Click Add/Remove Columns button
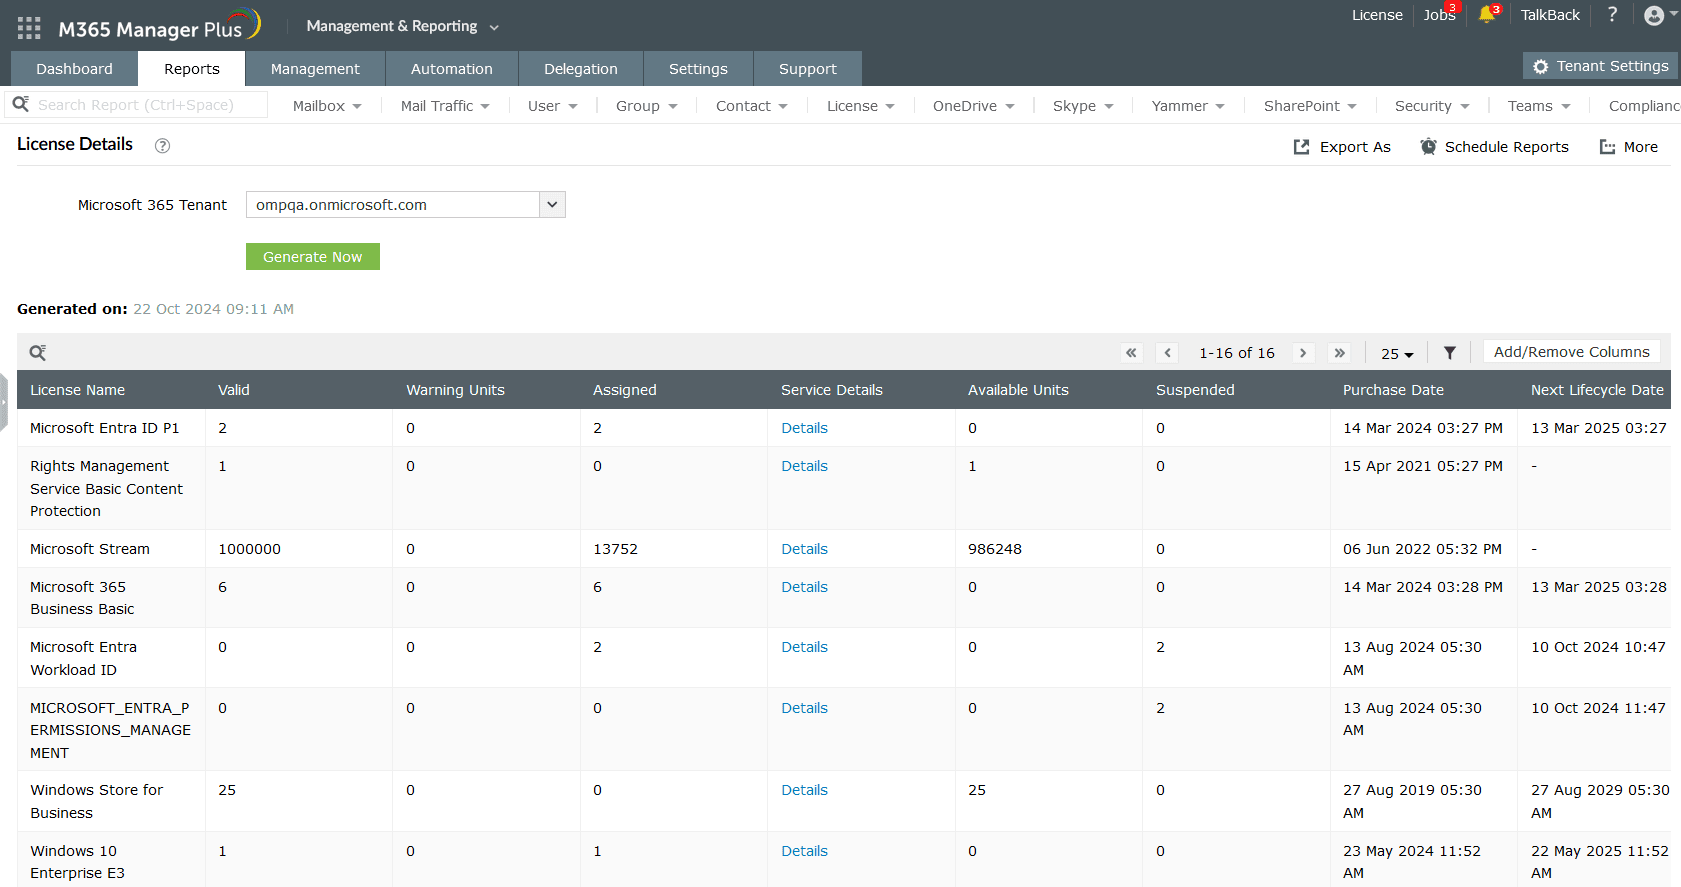Screen dimensions: 1681x887 tap(1571, 352)
